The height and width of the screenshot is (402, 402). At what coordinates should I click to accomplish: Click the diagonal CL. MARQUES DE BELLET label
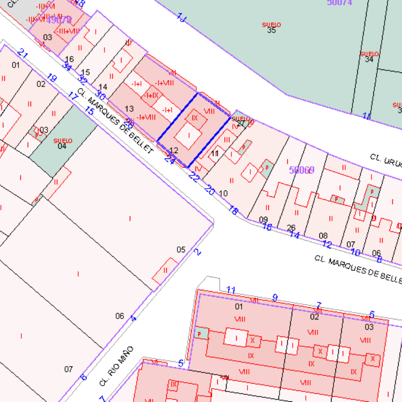(x=115, y=121)
